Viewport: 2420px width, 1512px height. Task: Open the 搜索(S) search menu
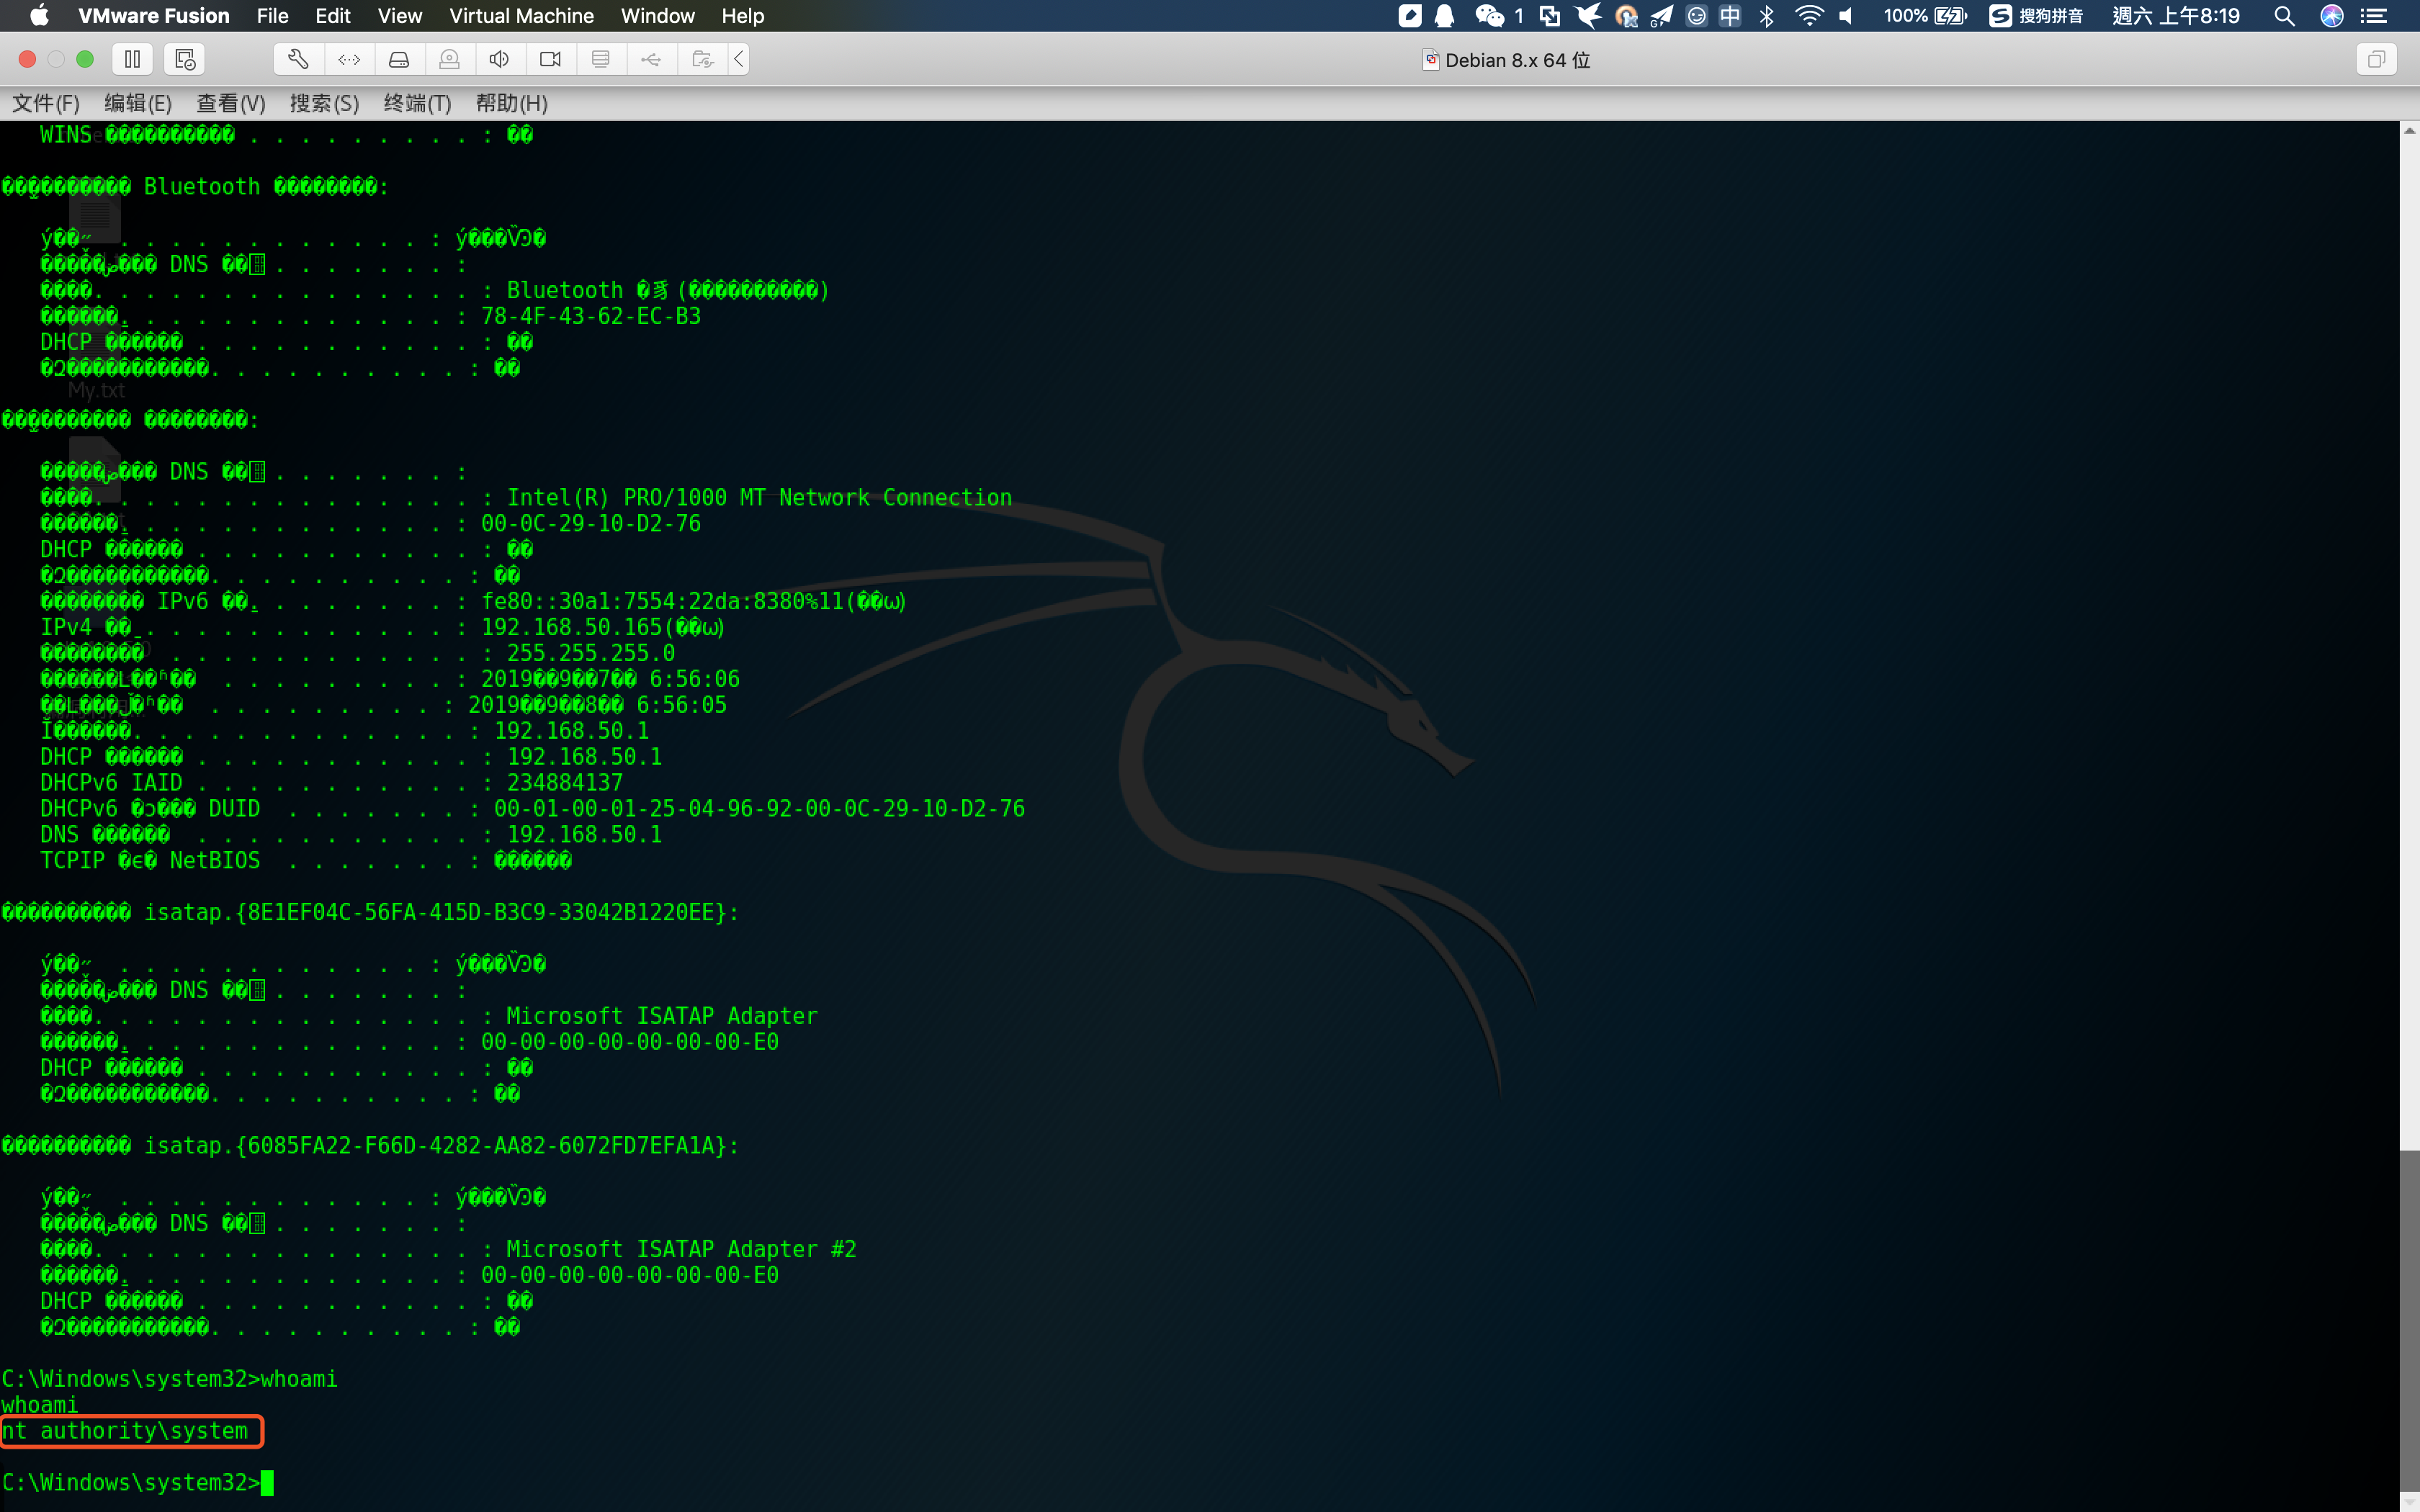pyautogui.click(x=324, y=103)
